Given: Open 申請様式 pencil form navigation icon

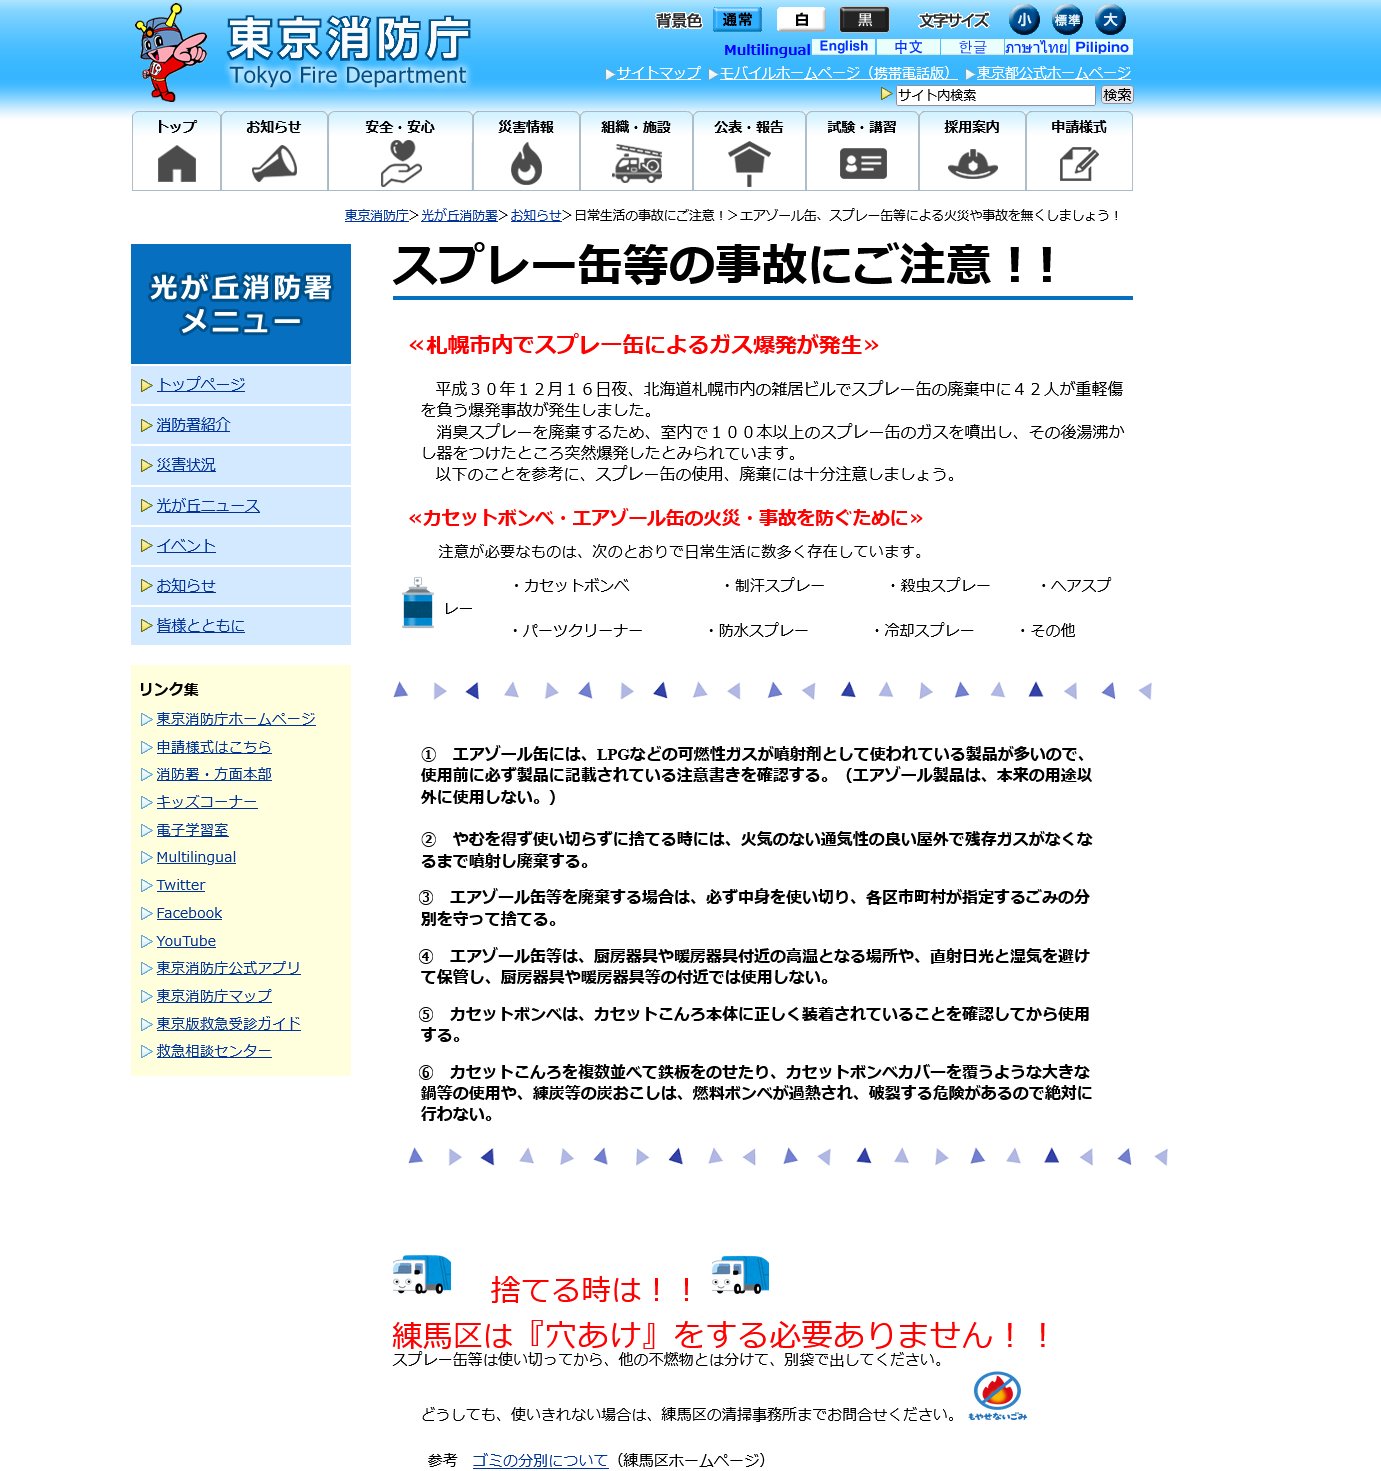Looking at the screenshot, I should pyautogui.click(x=1079, y=151).
